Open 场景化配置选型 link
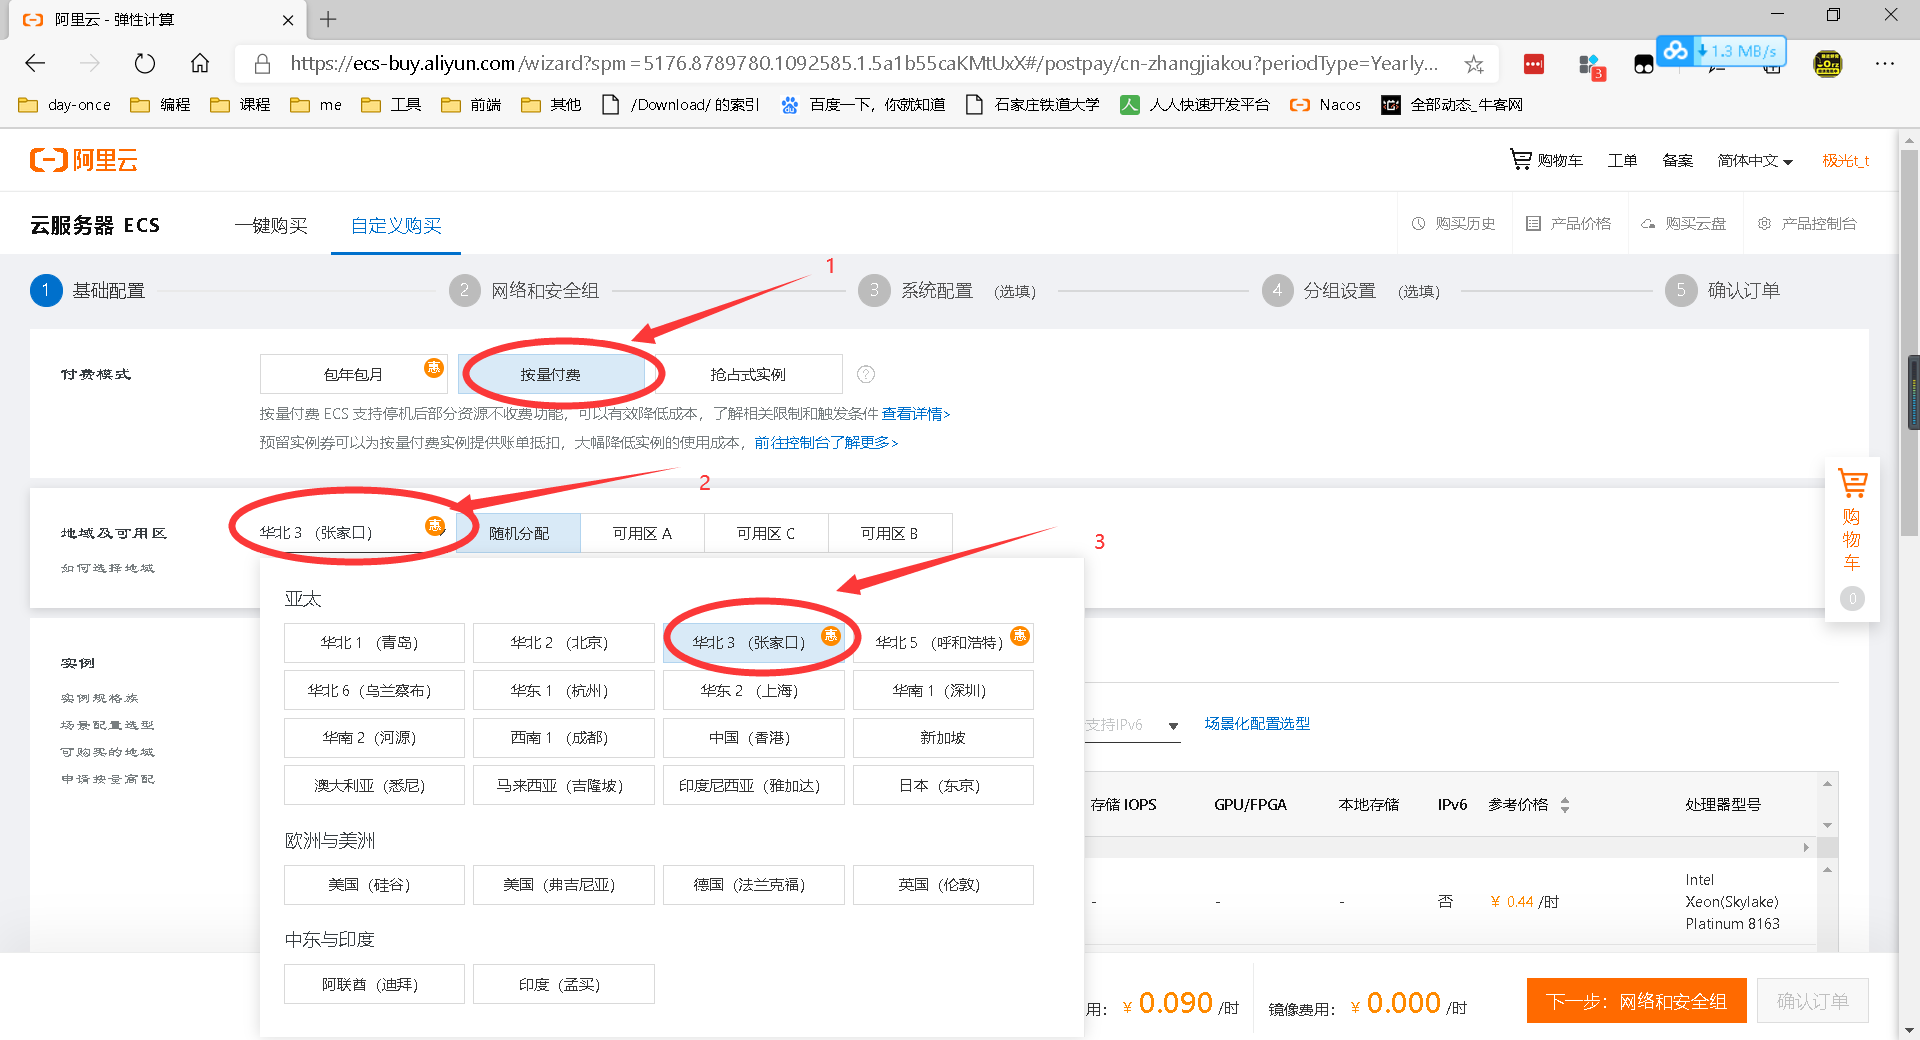This screenshot has width=1920, height=1040. (x=1257, y=723)
